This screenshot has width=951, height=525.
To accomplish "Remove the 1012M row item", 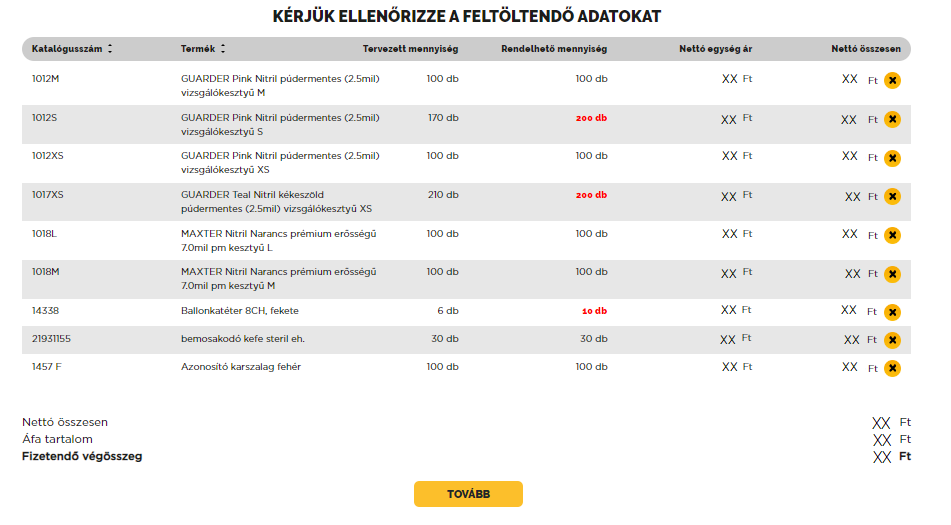I will [892, 80].
